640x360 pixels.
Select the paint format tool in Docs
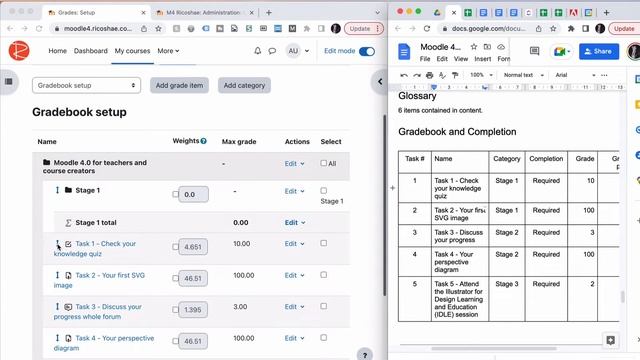pos(455,75)
